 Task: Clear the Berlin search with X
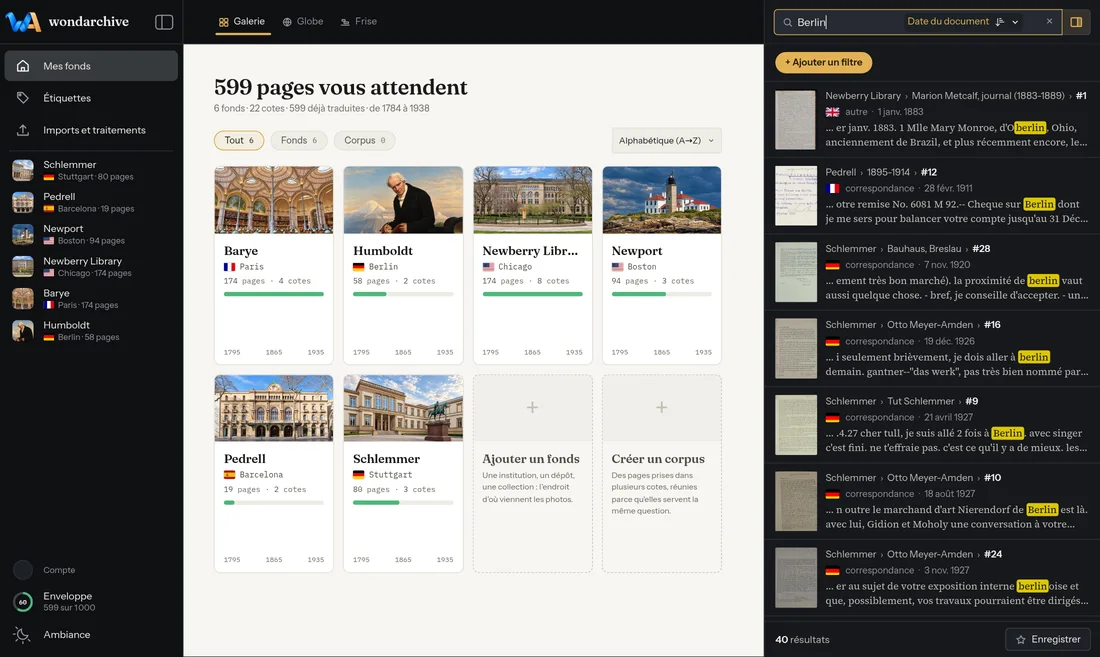(x=1049, y=22)
